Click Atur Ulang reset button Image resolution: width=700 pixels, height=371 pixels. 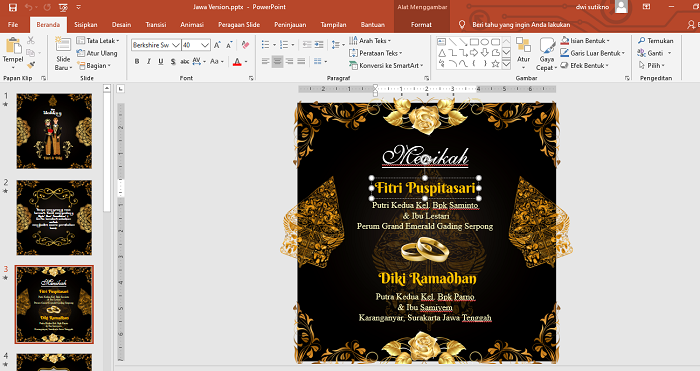coord(97,53)
